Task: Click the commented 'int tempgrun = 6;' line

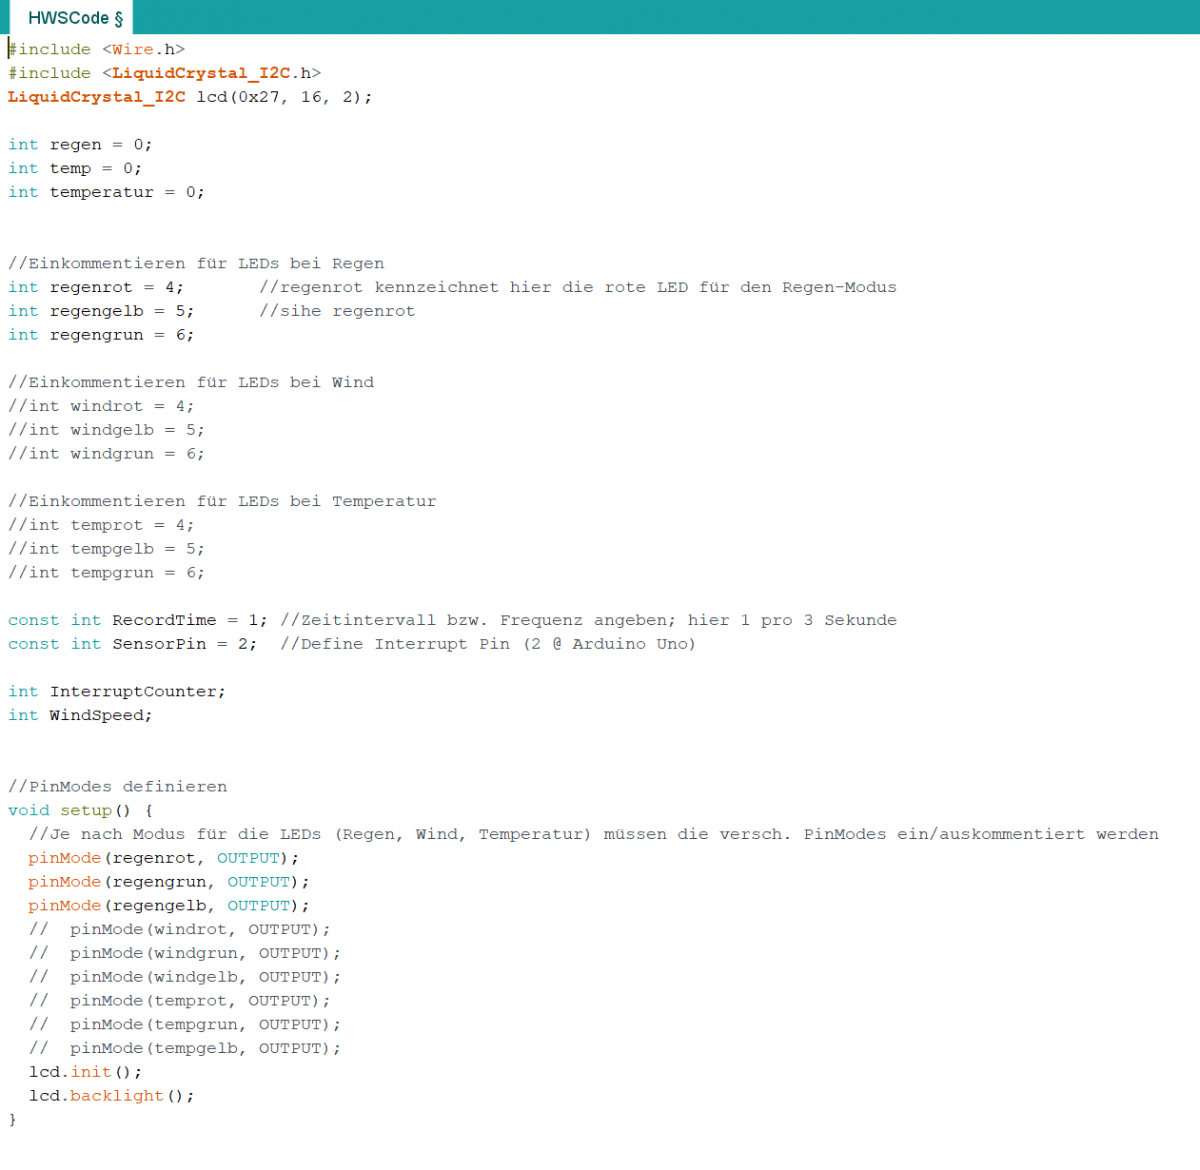Action: pyautogui.click(x=106, y=573)
